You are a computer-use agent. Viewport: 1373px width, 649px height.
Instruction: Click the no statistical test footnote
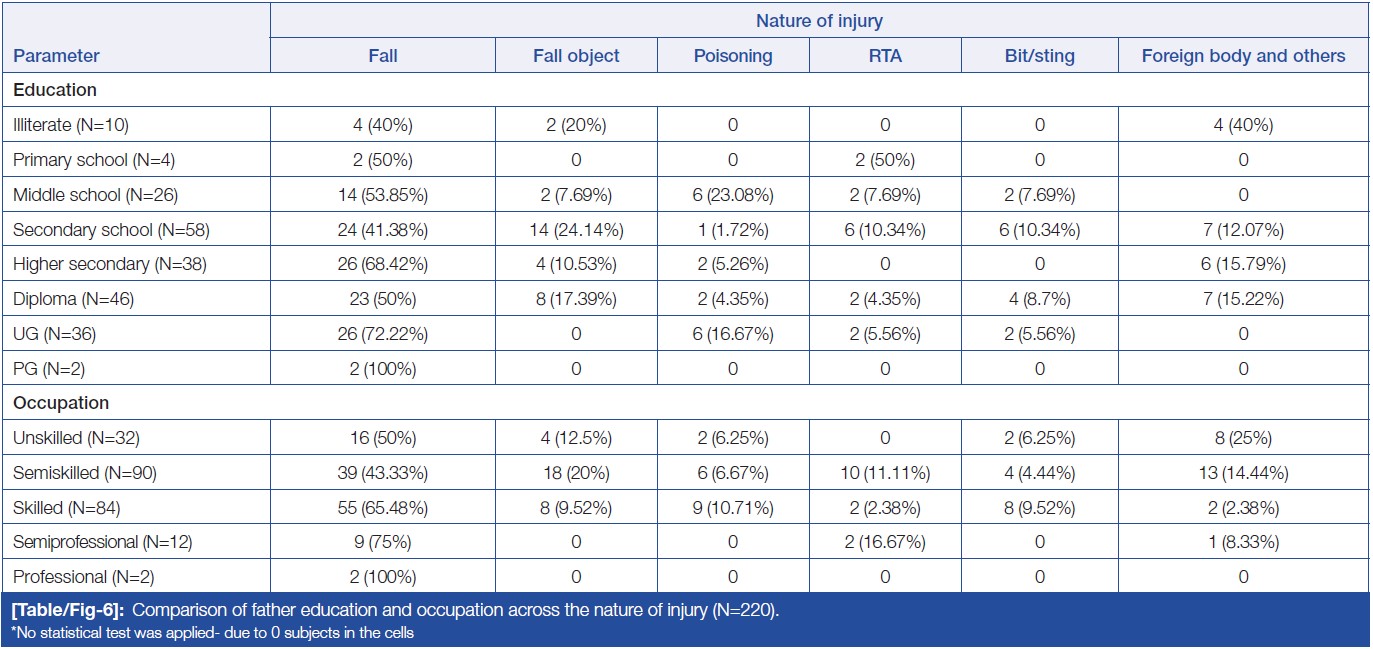click(x=212, y=632)
